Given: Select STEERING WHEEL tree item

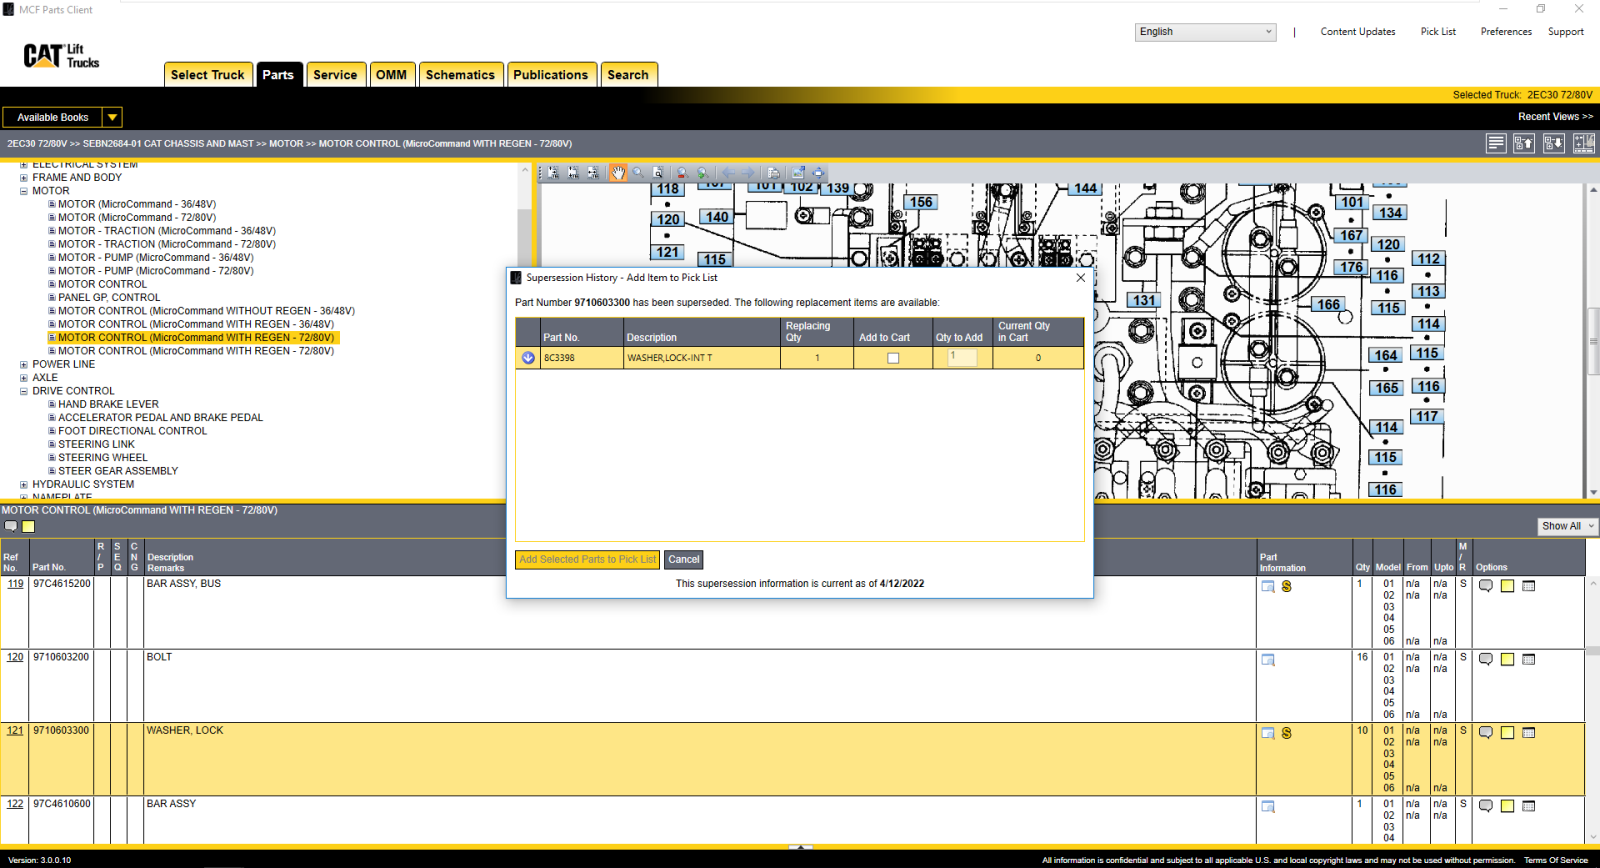Looking at the screenshot, I should (x=102, y=458).
